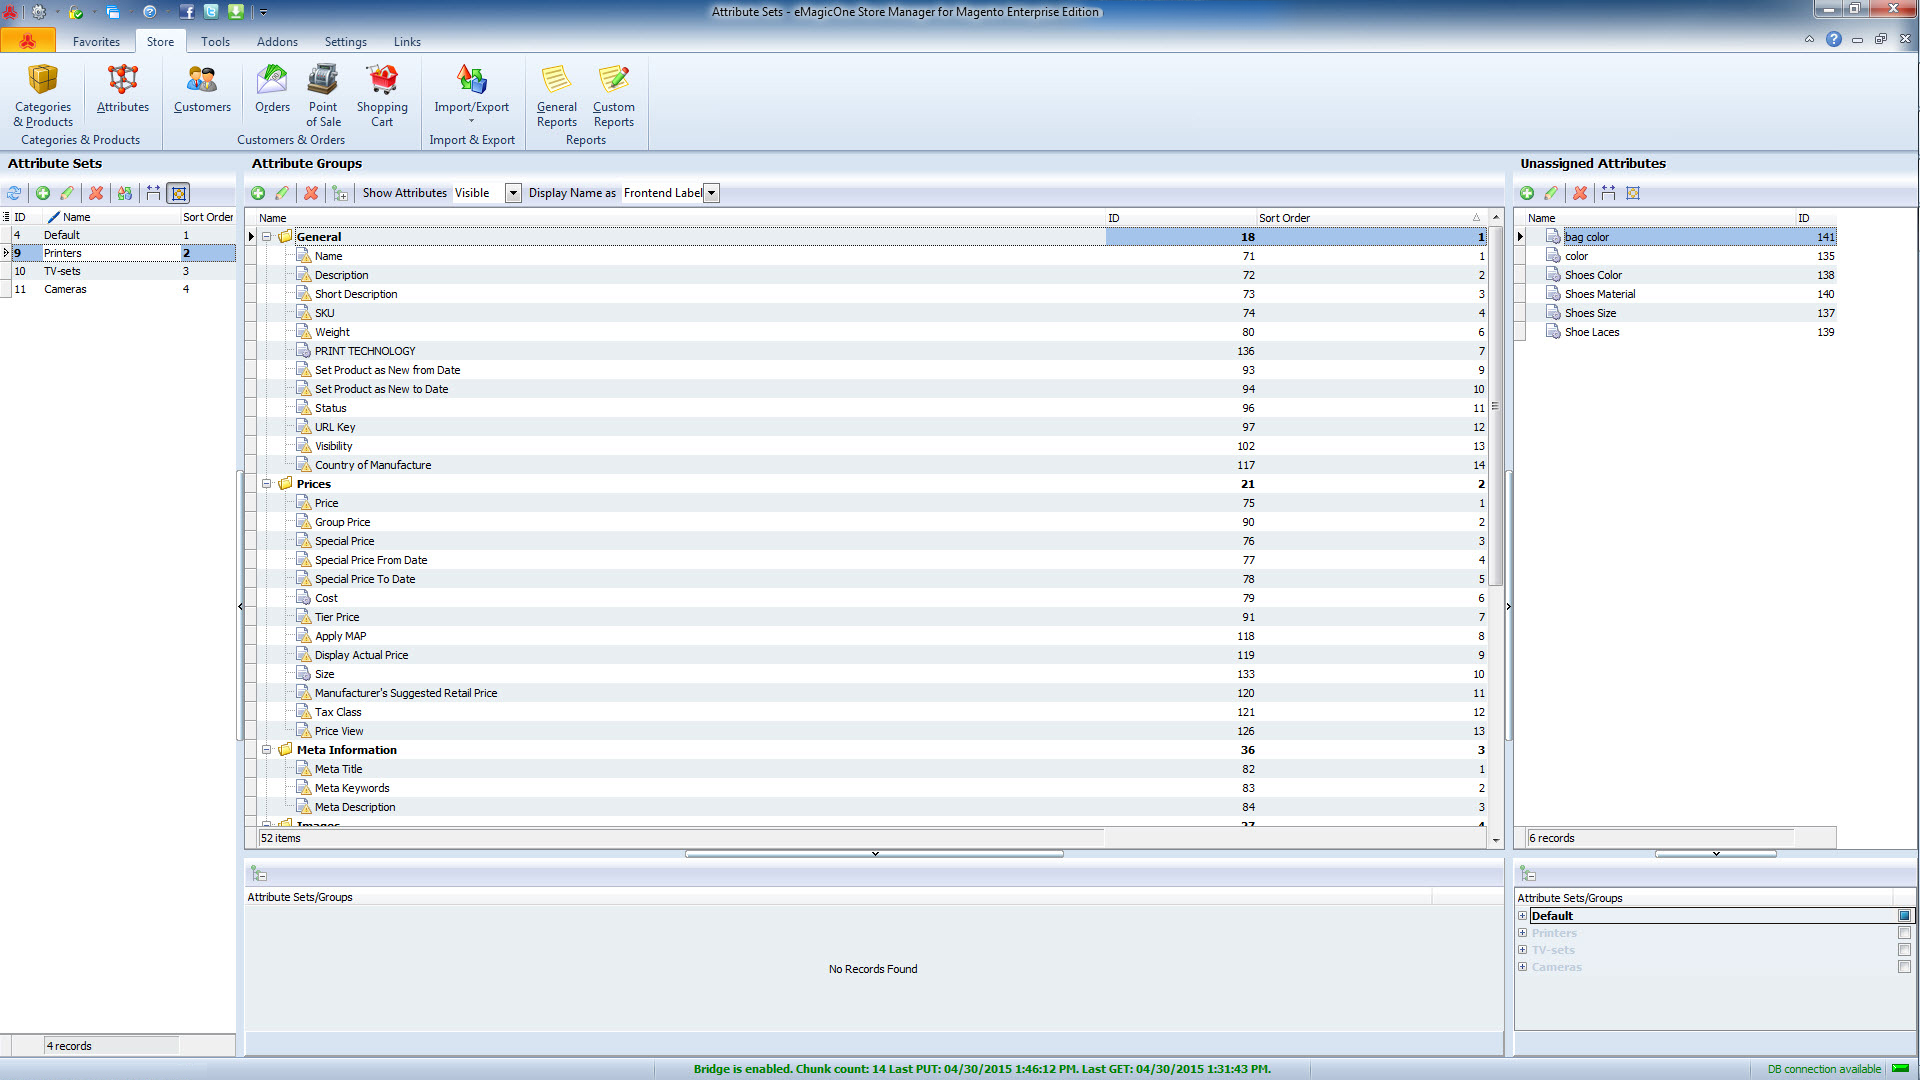
Task: Refresh the Attribute Sets list
Action: tap(14, 193)
